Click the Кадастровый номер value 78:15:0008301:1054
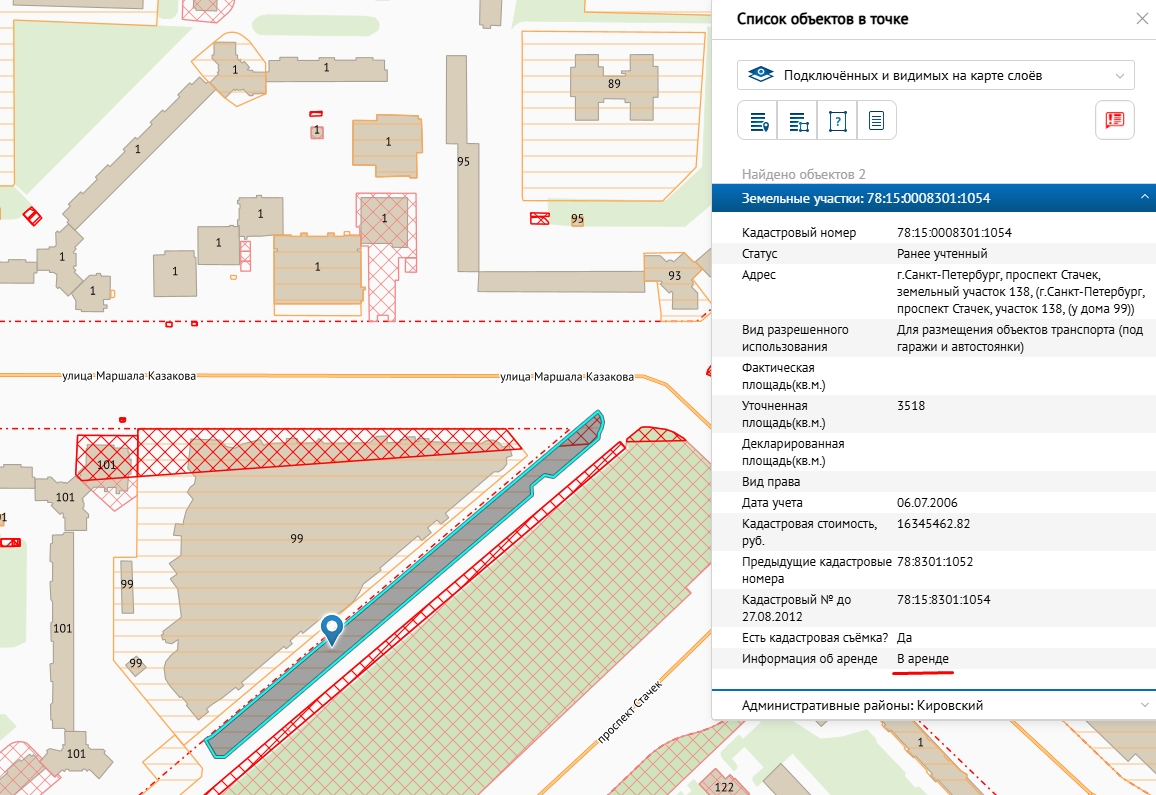This screenshot has width=1156, height=795. coord(954,233)
